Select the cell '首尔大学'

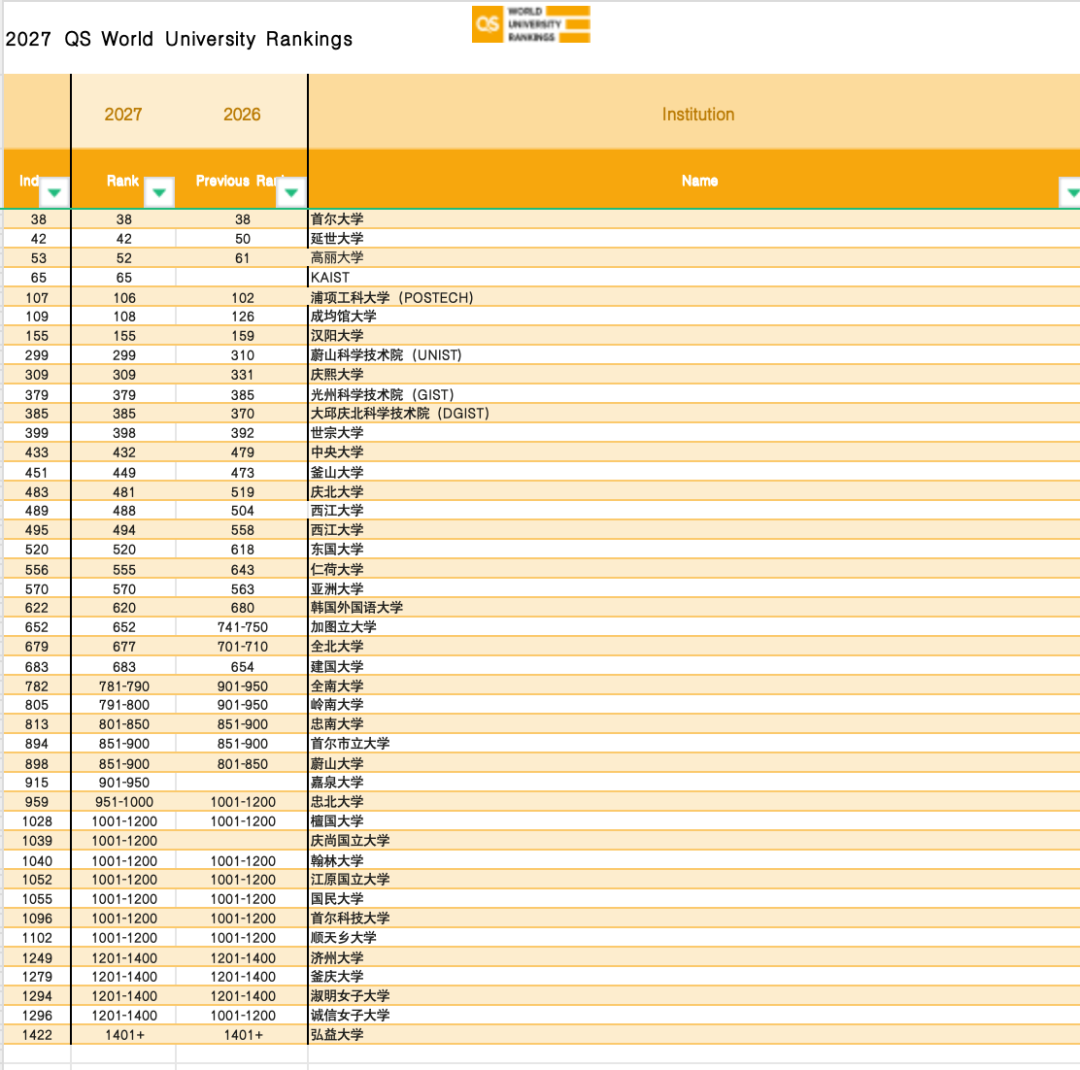coord(694,219)
